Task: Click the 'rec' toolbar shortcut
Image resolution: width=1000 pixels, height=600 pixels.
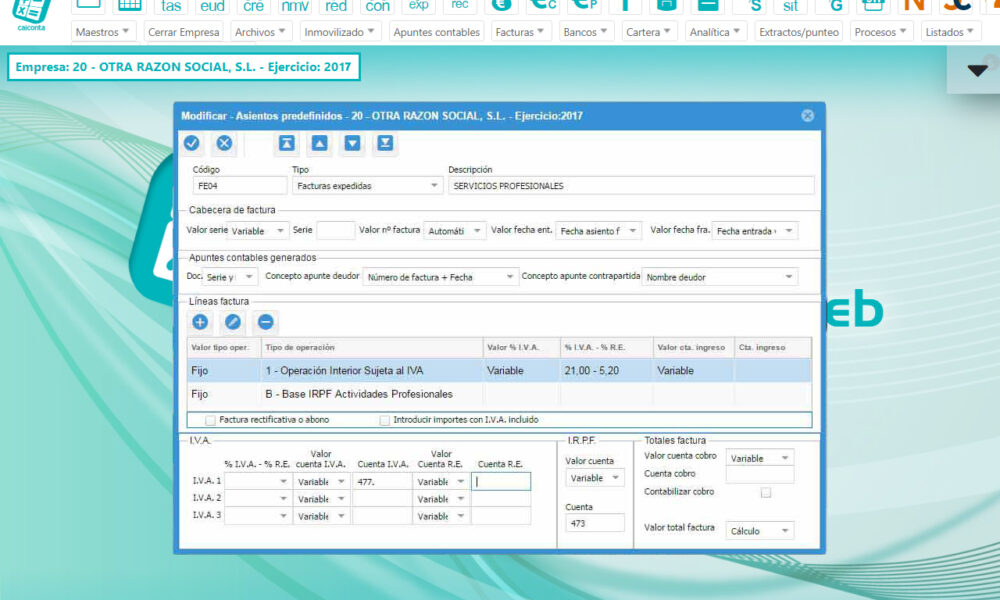Action: [x=460, y=6]
